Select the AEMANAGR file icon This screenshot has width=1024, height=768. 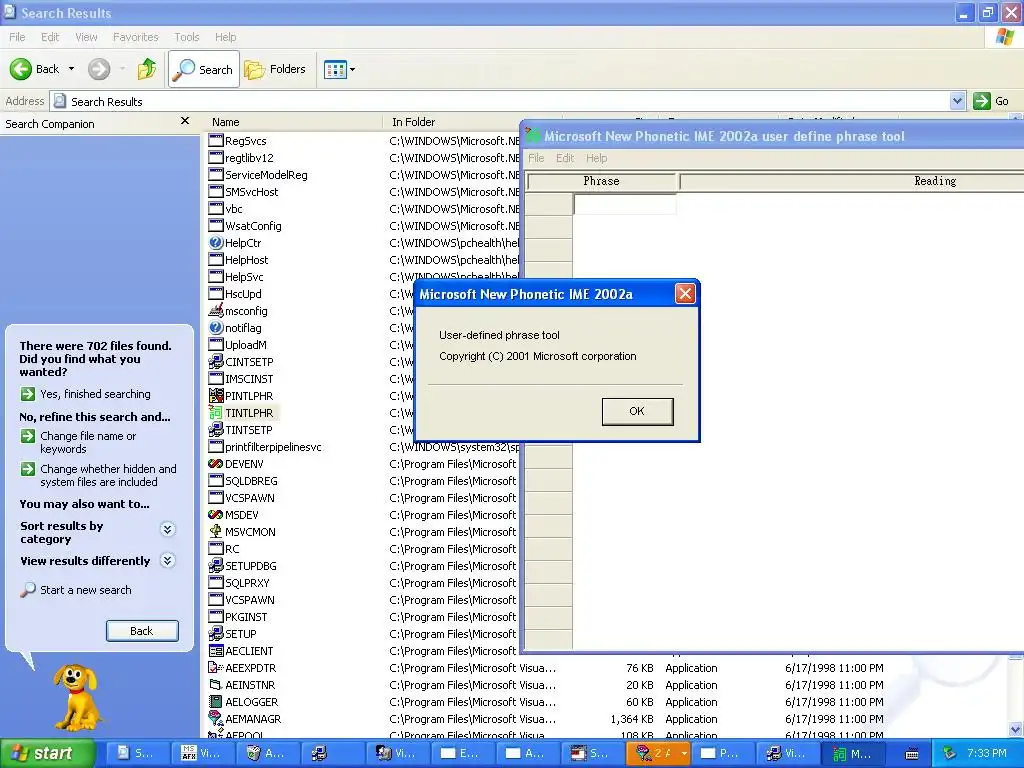[x=216, y=718]
